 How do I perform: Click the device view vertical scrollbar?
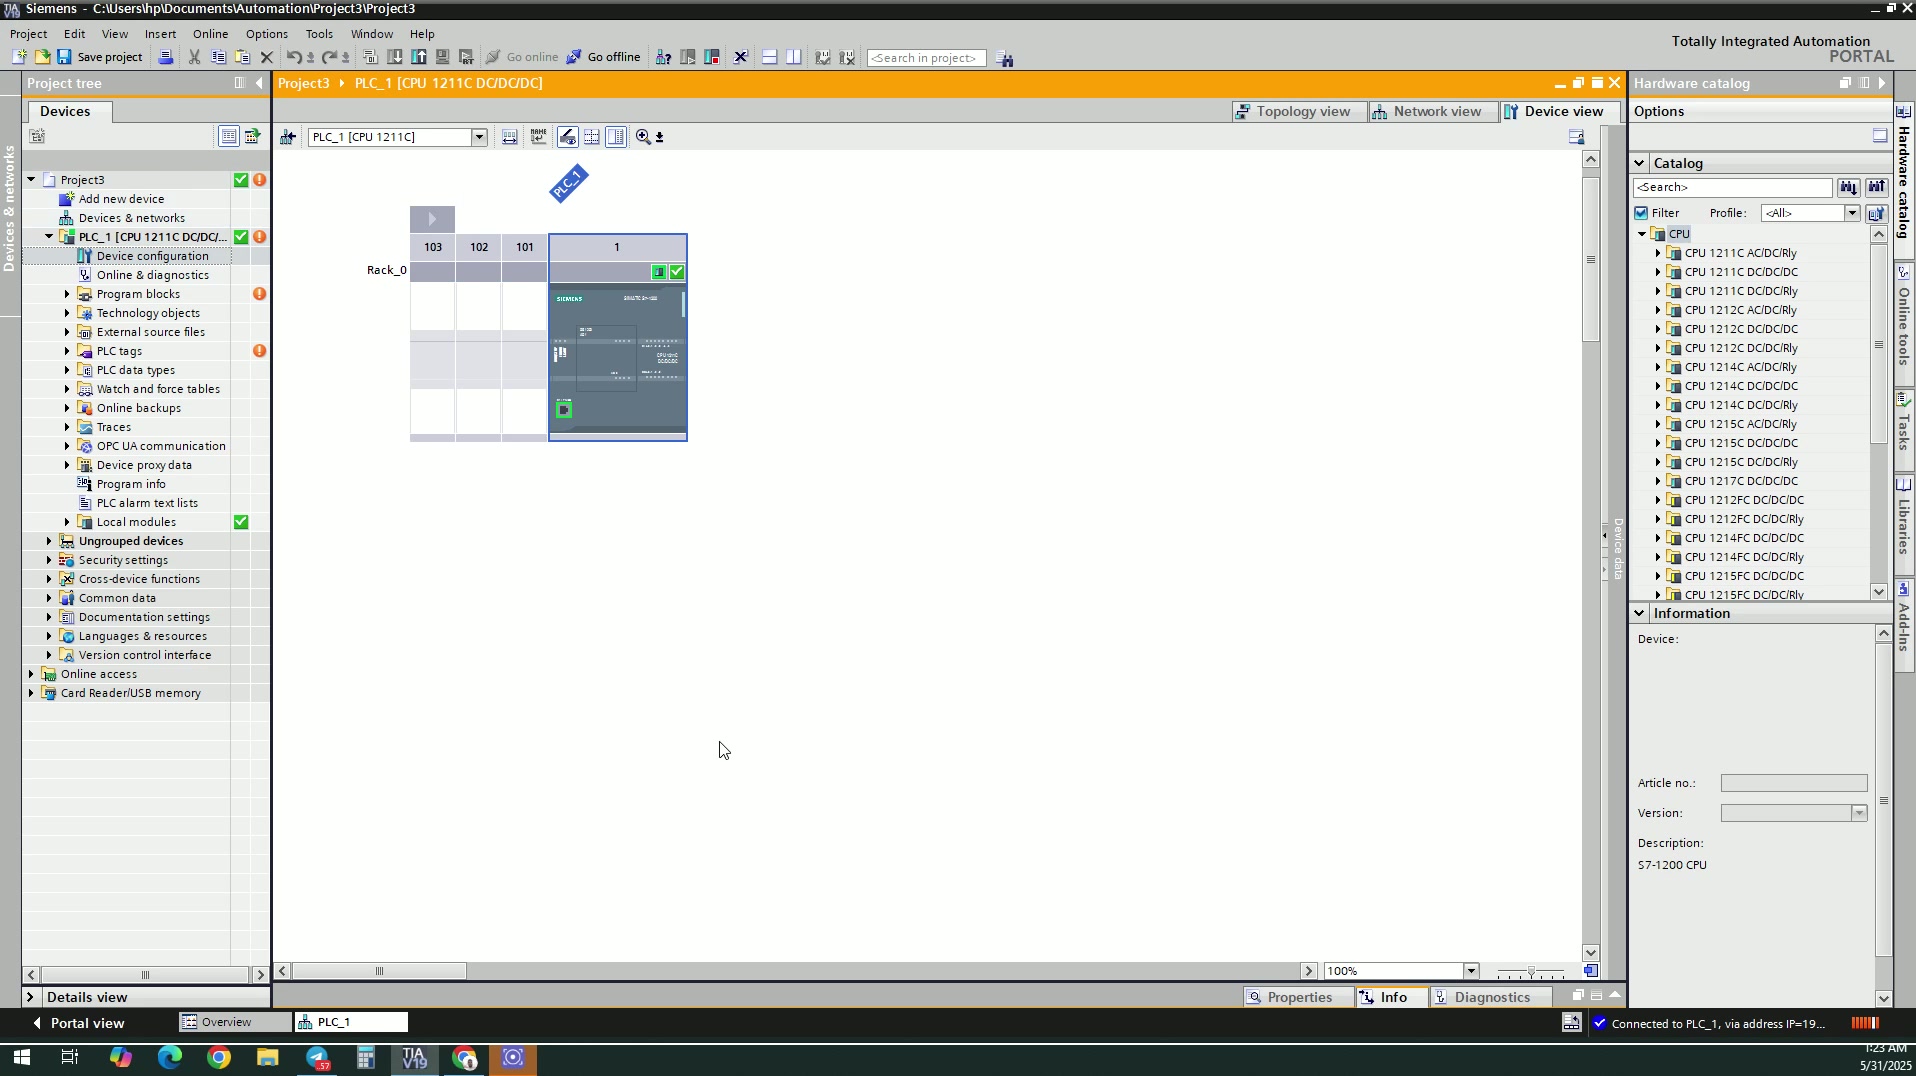coord(1590,260)
